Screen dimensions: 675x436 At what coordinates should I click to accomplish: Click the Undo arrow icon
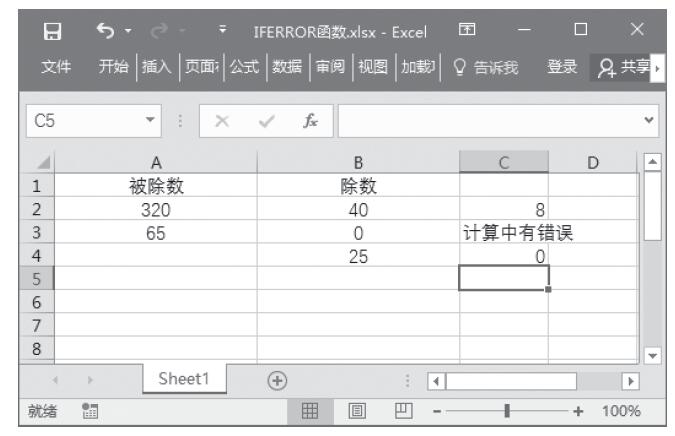[104, 21]
